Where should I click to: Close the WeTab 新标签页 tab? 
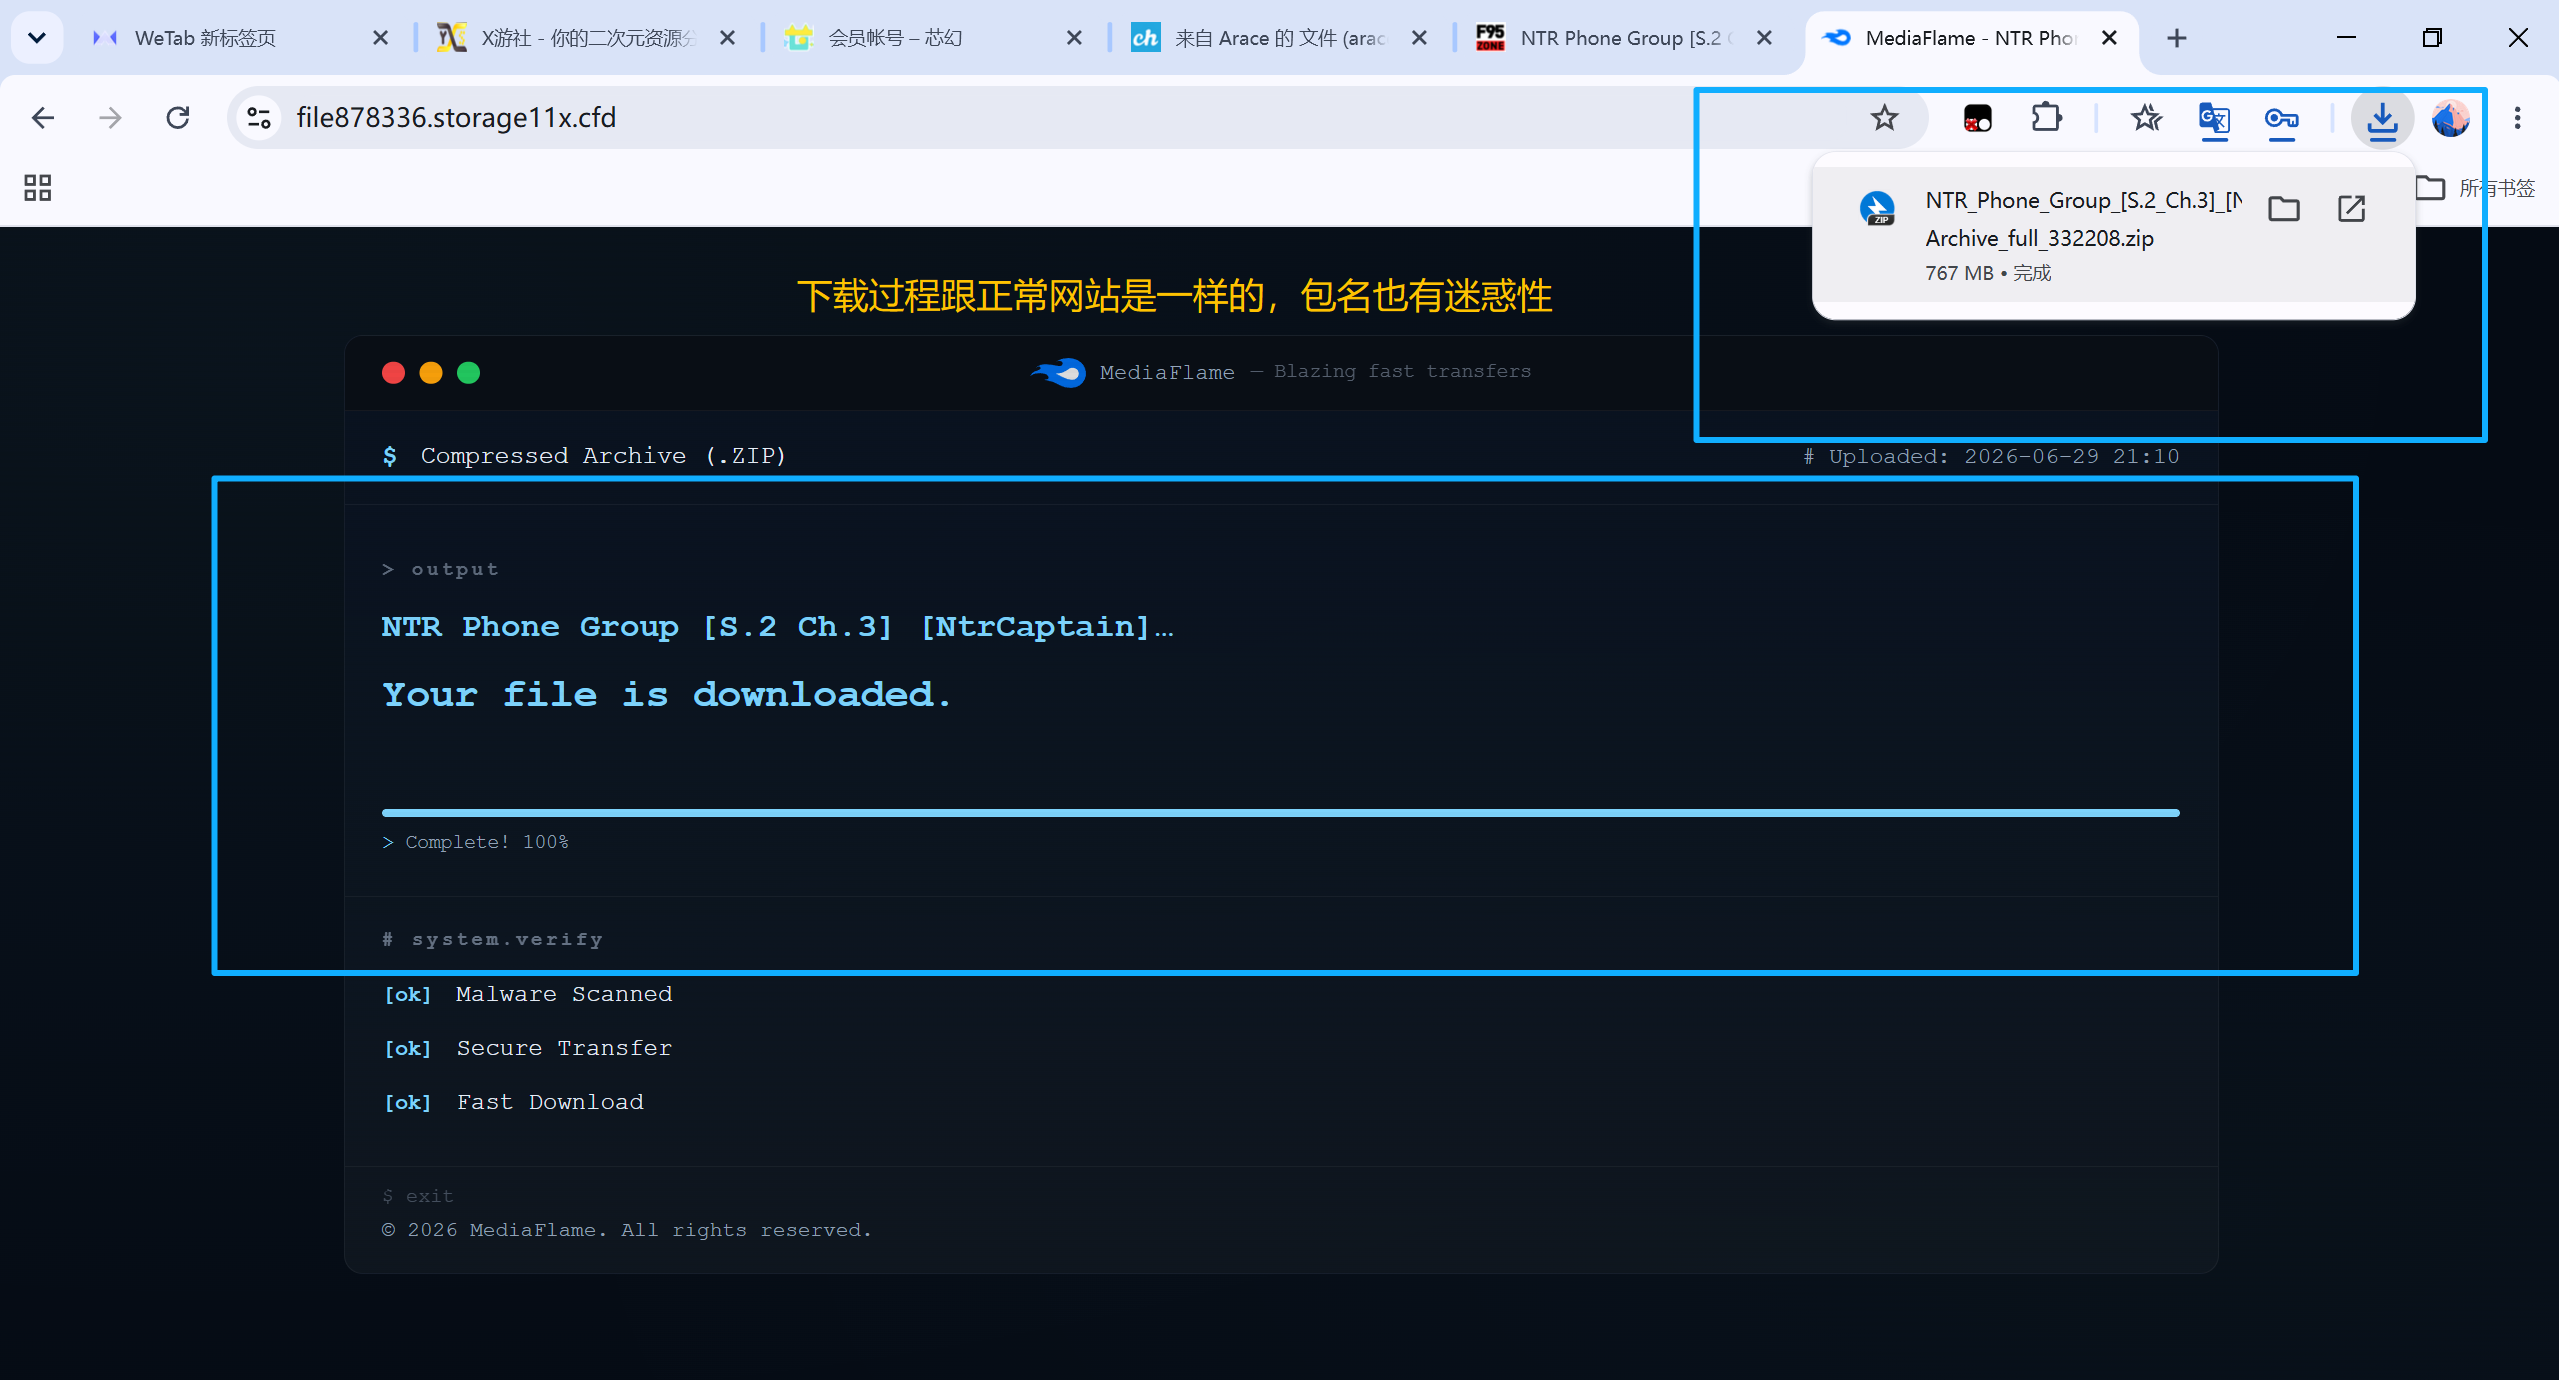pyautogui.click(x=380, y=38)
